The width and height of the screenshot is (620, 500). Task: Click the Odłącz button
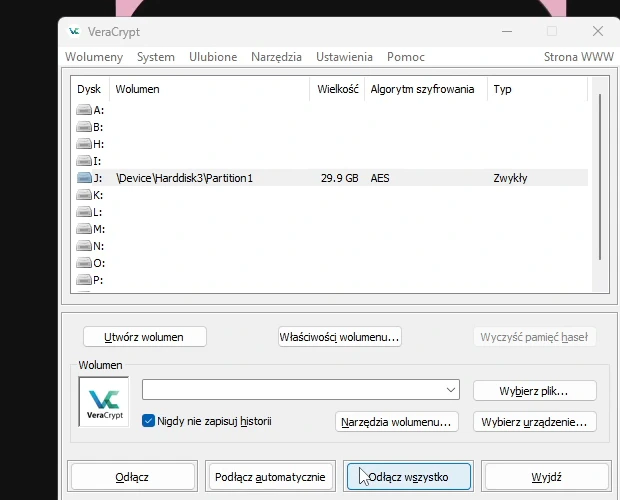(x=132, y=477)
